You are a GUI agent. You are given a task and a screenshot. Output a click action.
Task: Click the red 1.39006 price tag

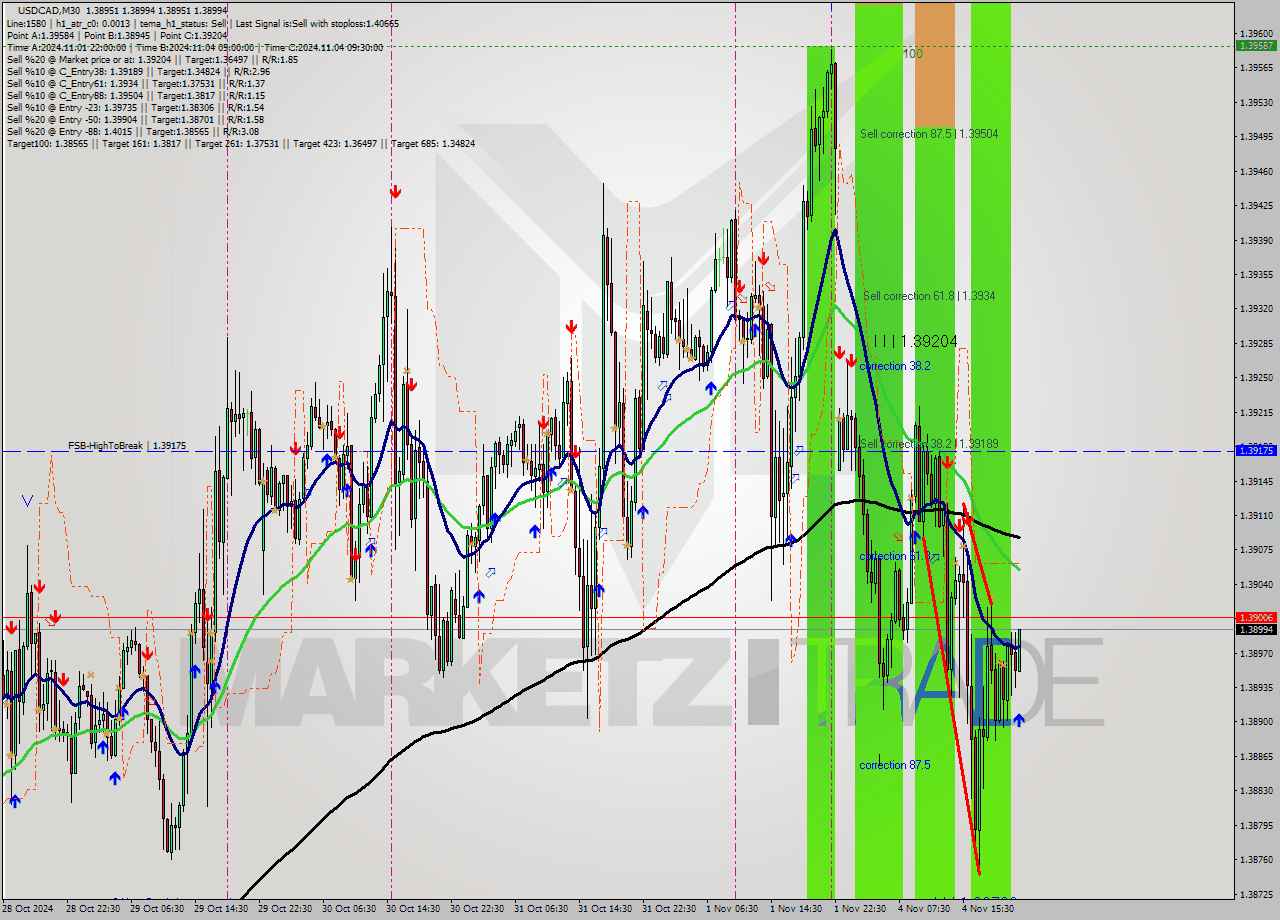(1254, 618)
